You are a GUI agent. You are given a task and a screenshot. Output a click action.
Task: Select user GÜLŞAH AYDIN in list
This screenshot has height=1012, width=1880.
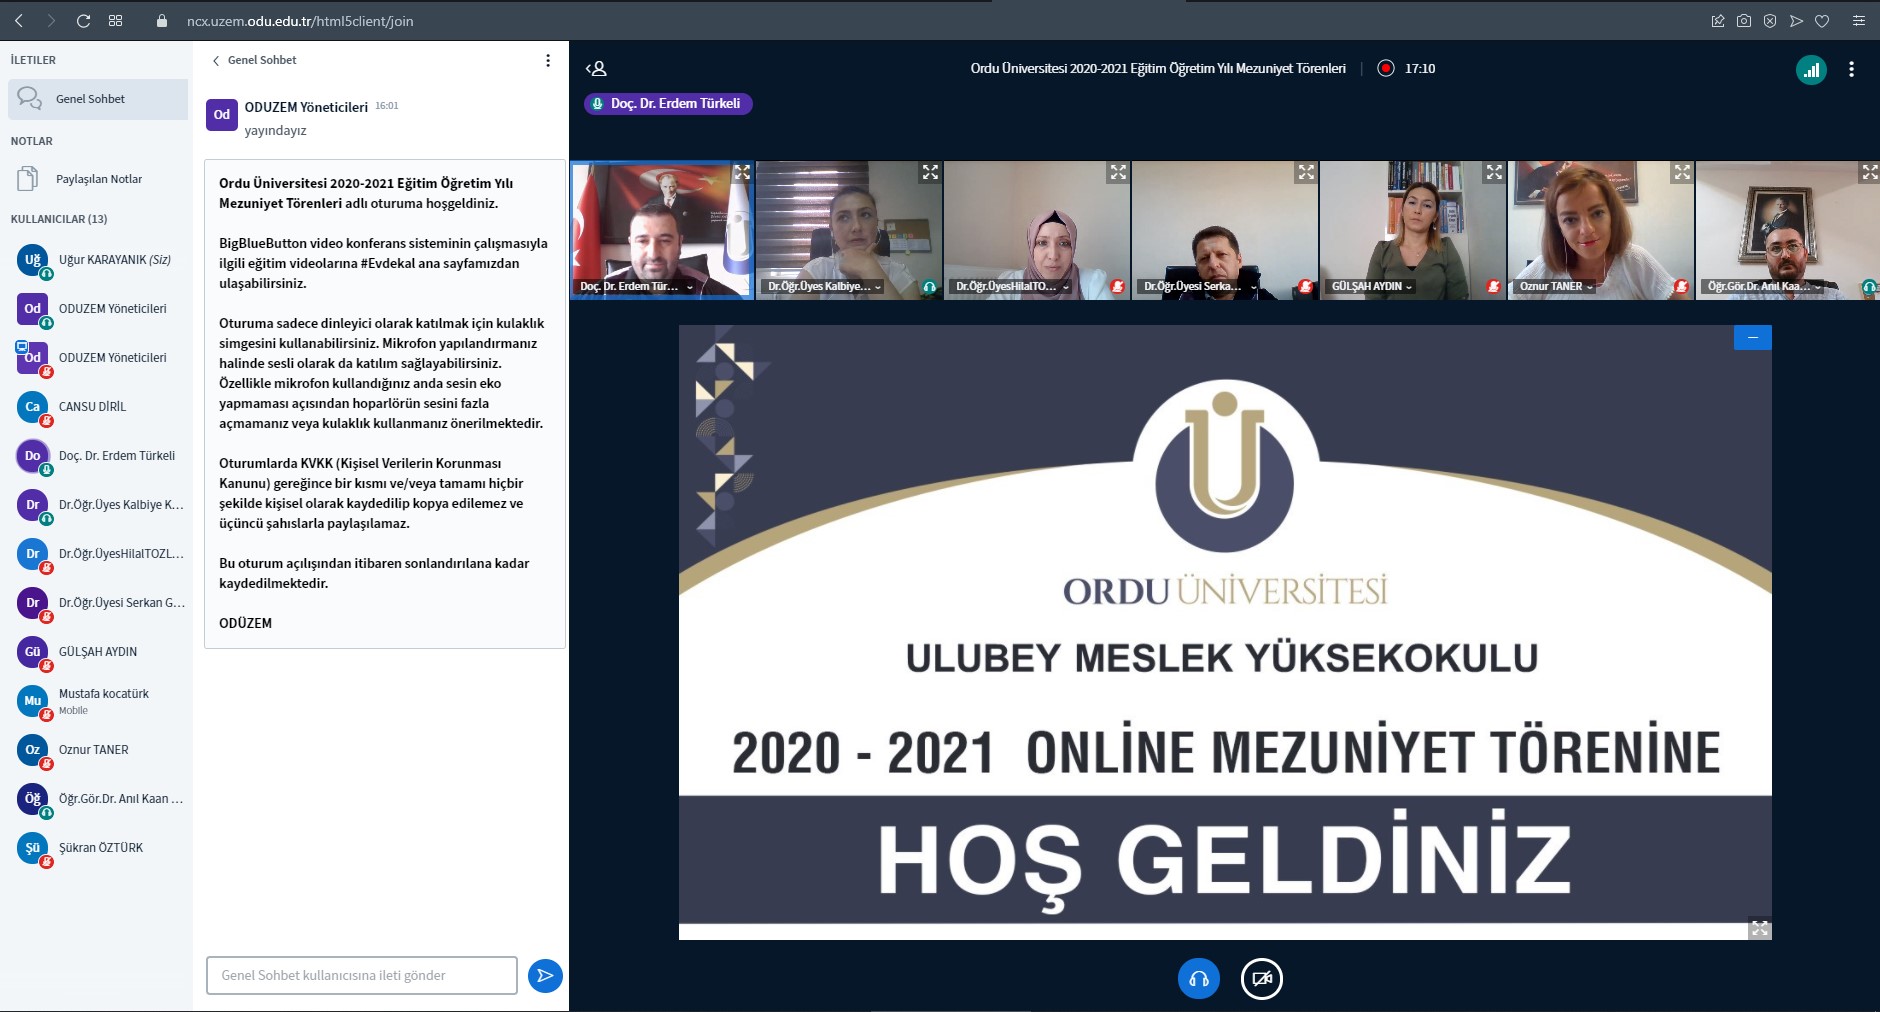click(x=98, y=652)
